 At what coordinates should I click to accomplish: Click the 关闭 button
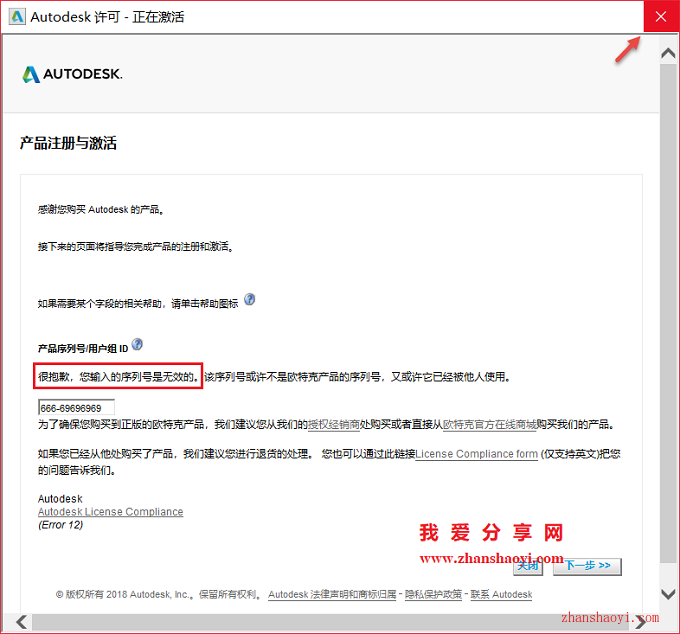pos(528,566)
